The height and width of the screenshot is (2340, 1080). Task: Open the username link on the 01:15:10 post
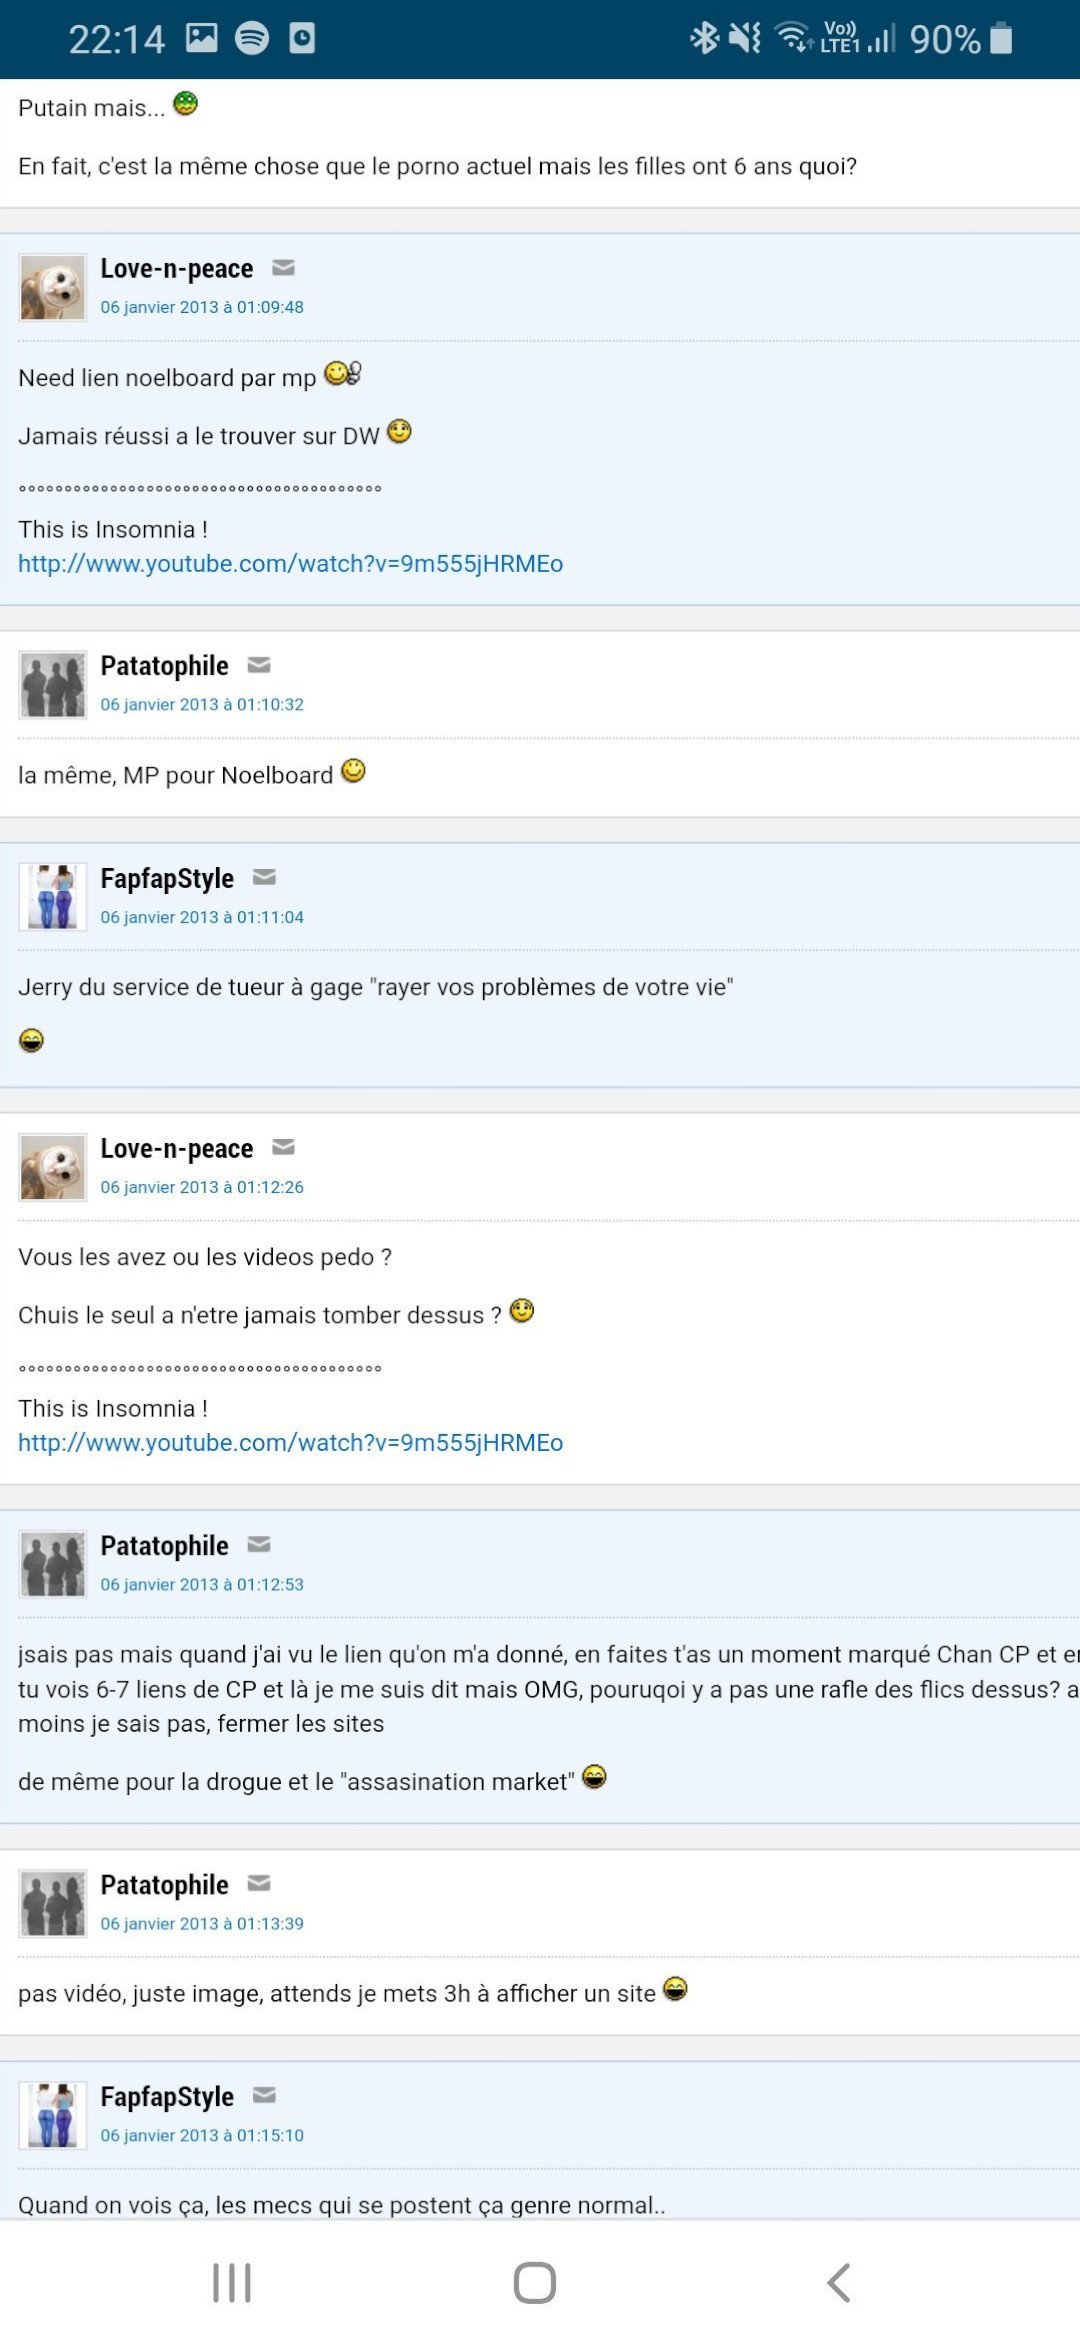click(167, 2097)
